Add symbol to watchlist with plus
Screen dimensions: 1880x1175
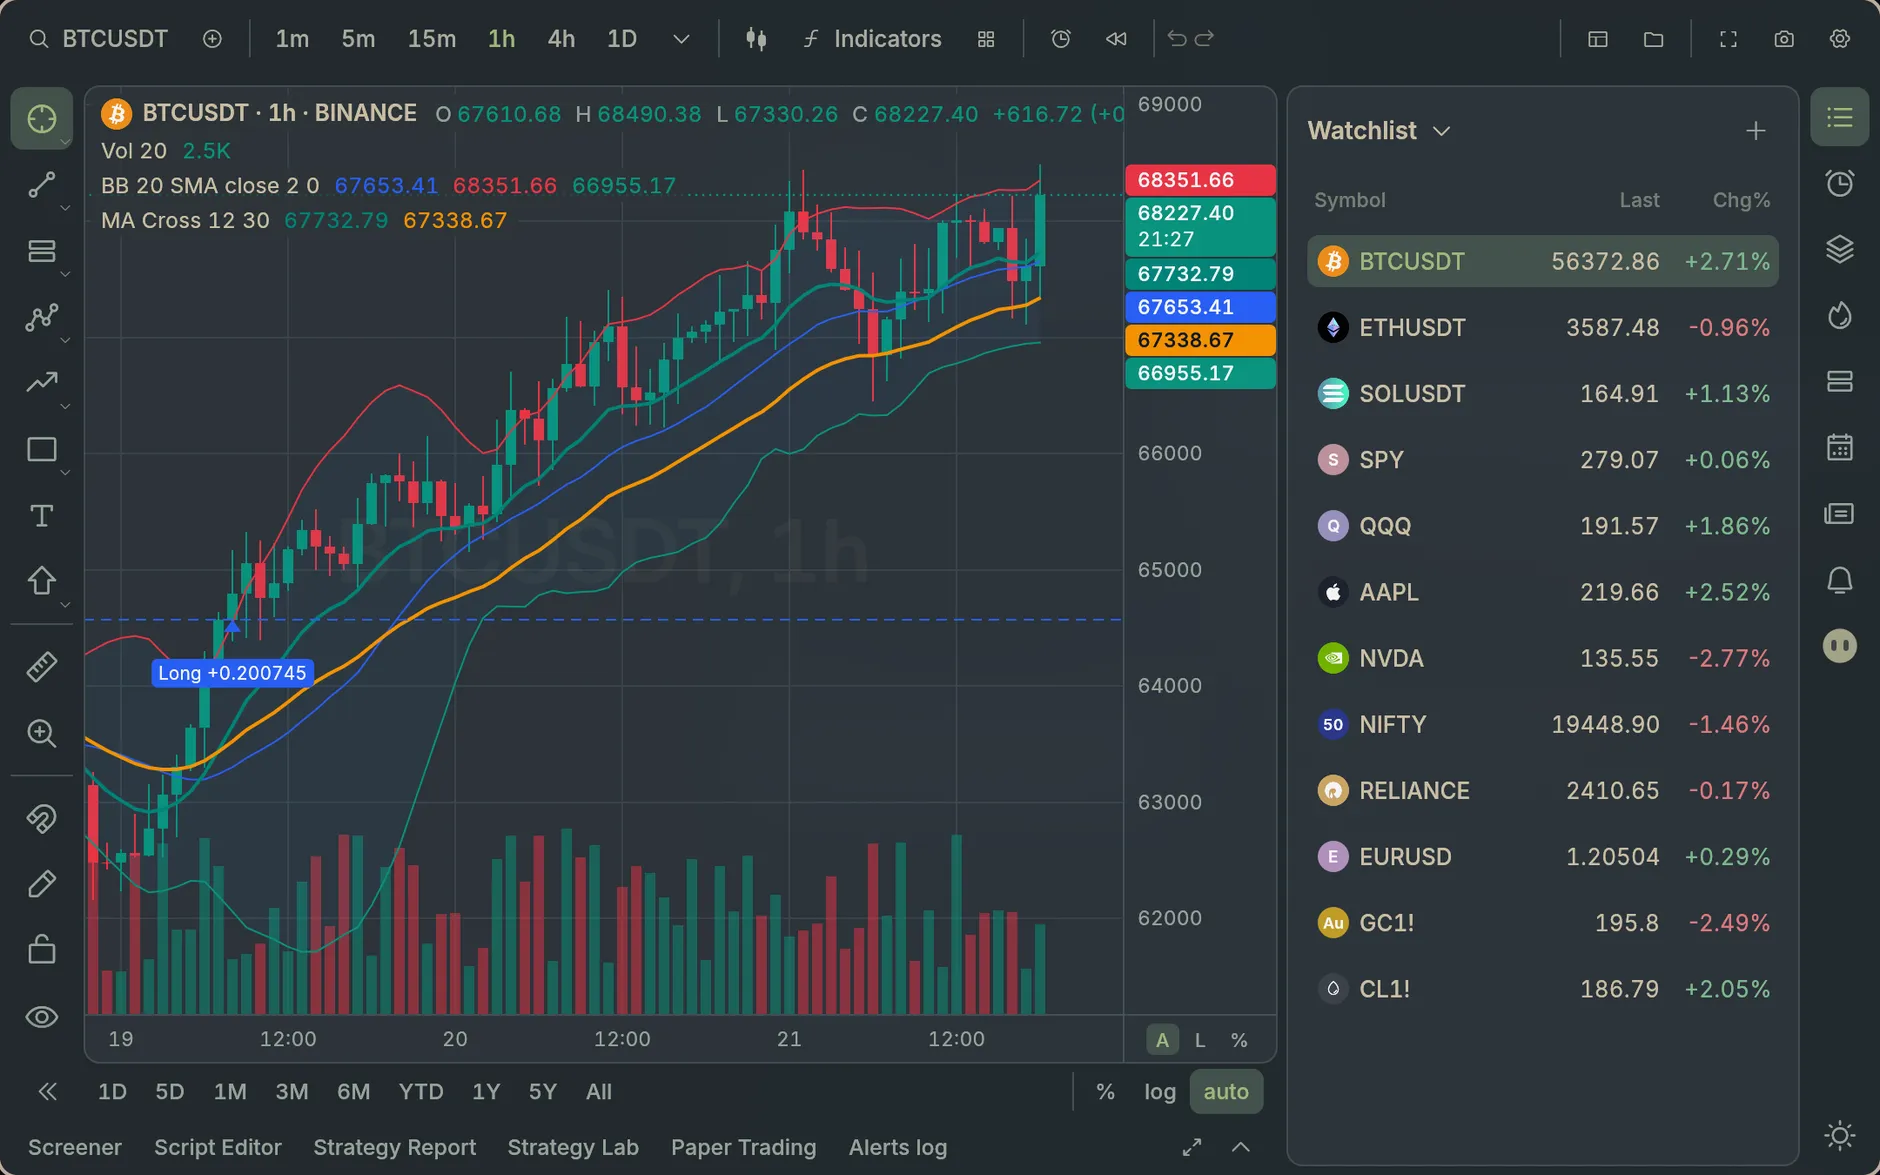pos(1756,131)
